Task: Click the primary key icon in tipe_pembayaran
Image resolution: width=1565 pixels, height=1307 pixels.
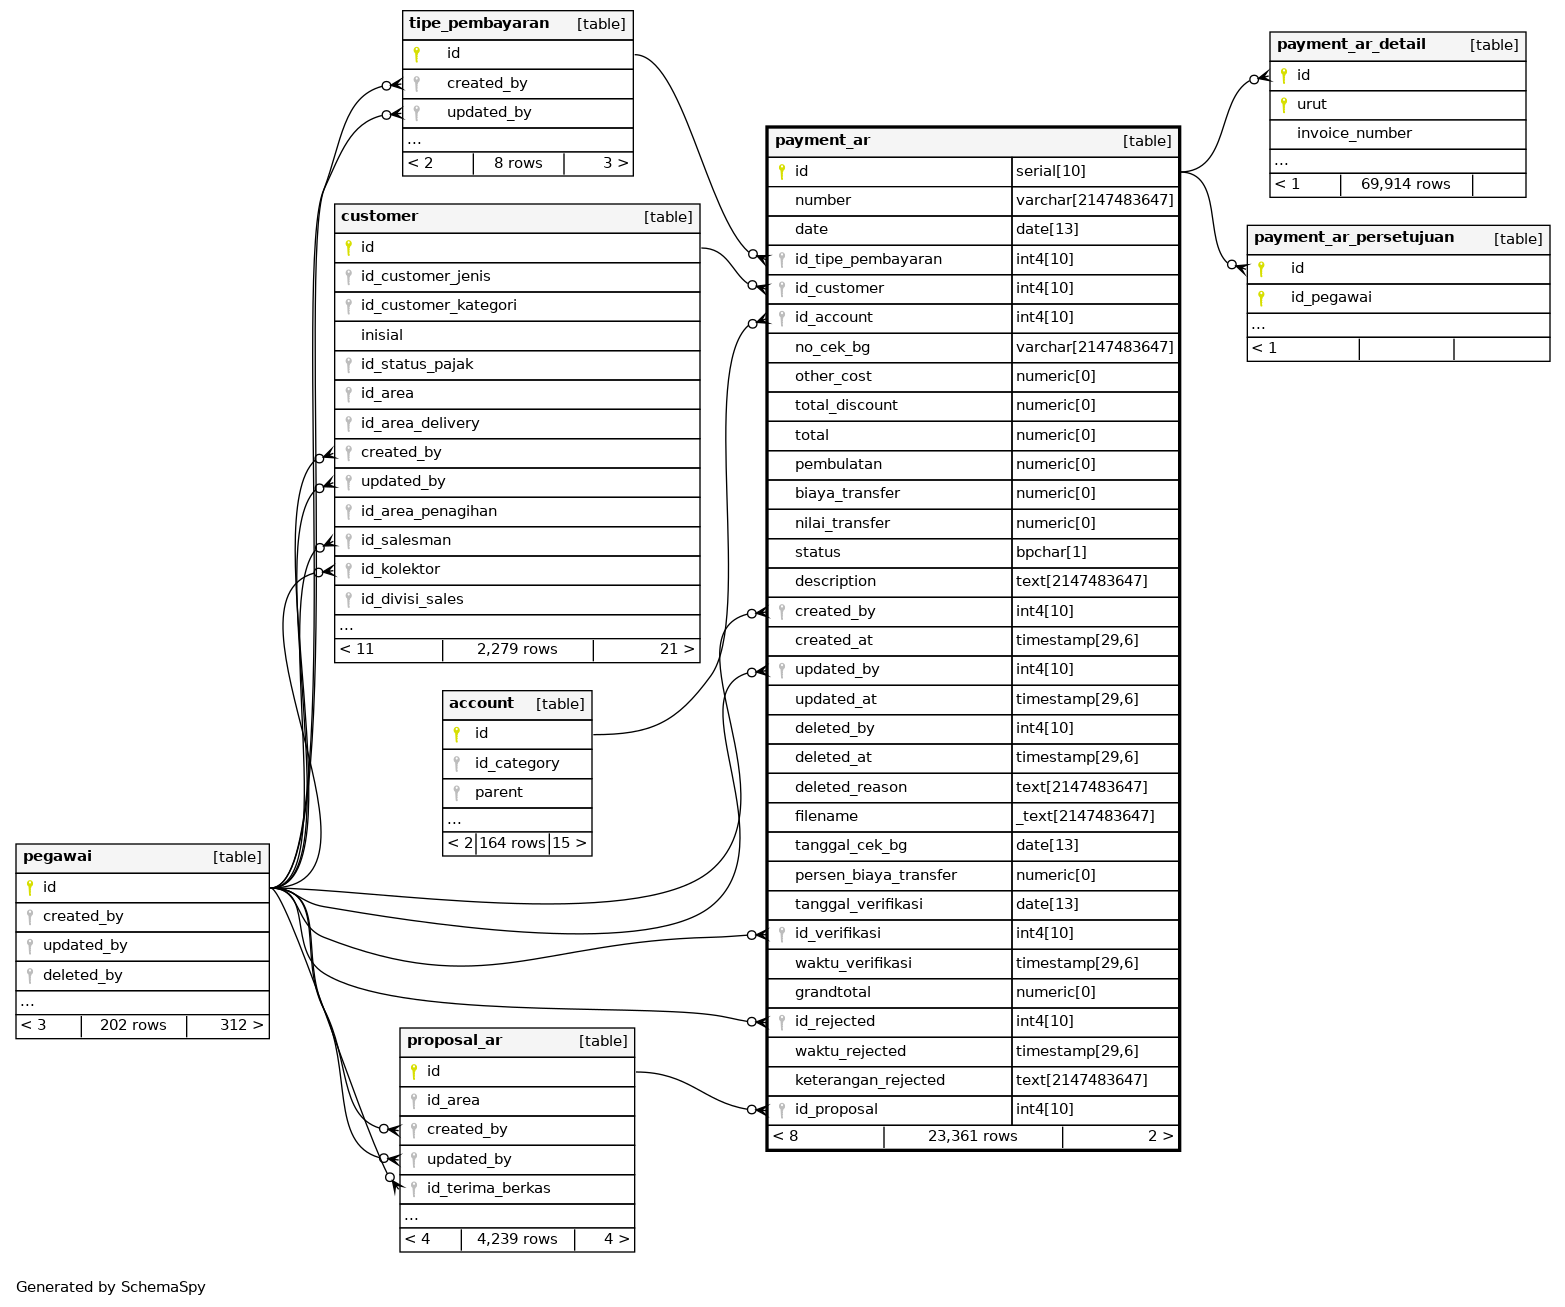Action: point(417,54)
